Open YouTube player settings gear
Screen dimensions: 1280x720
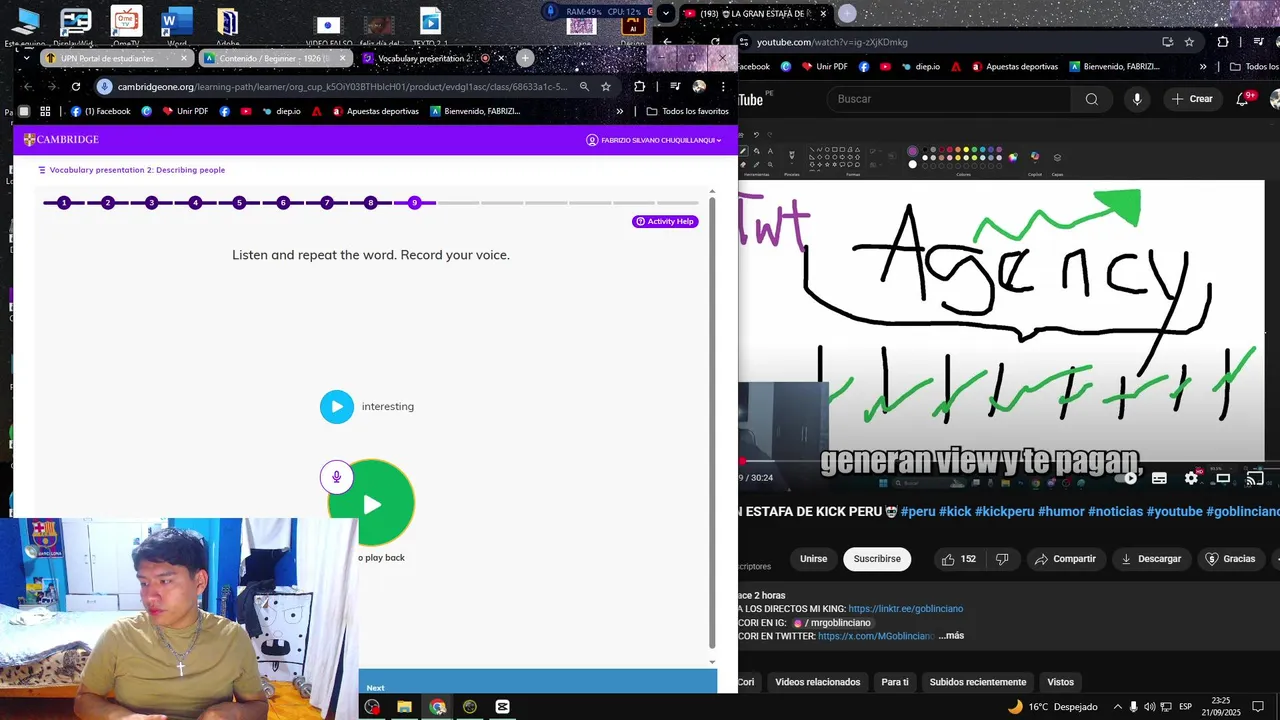pos(1191,478)
